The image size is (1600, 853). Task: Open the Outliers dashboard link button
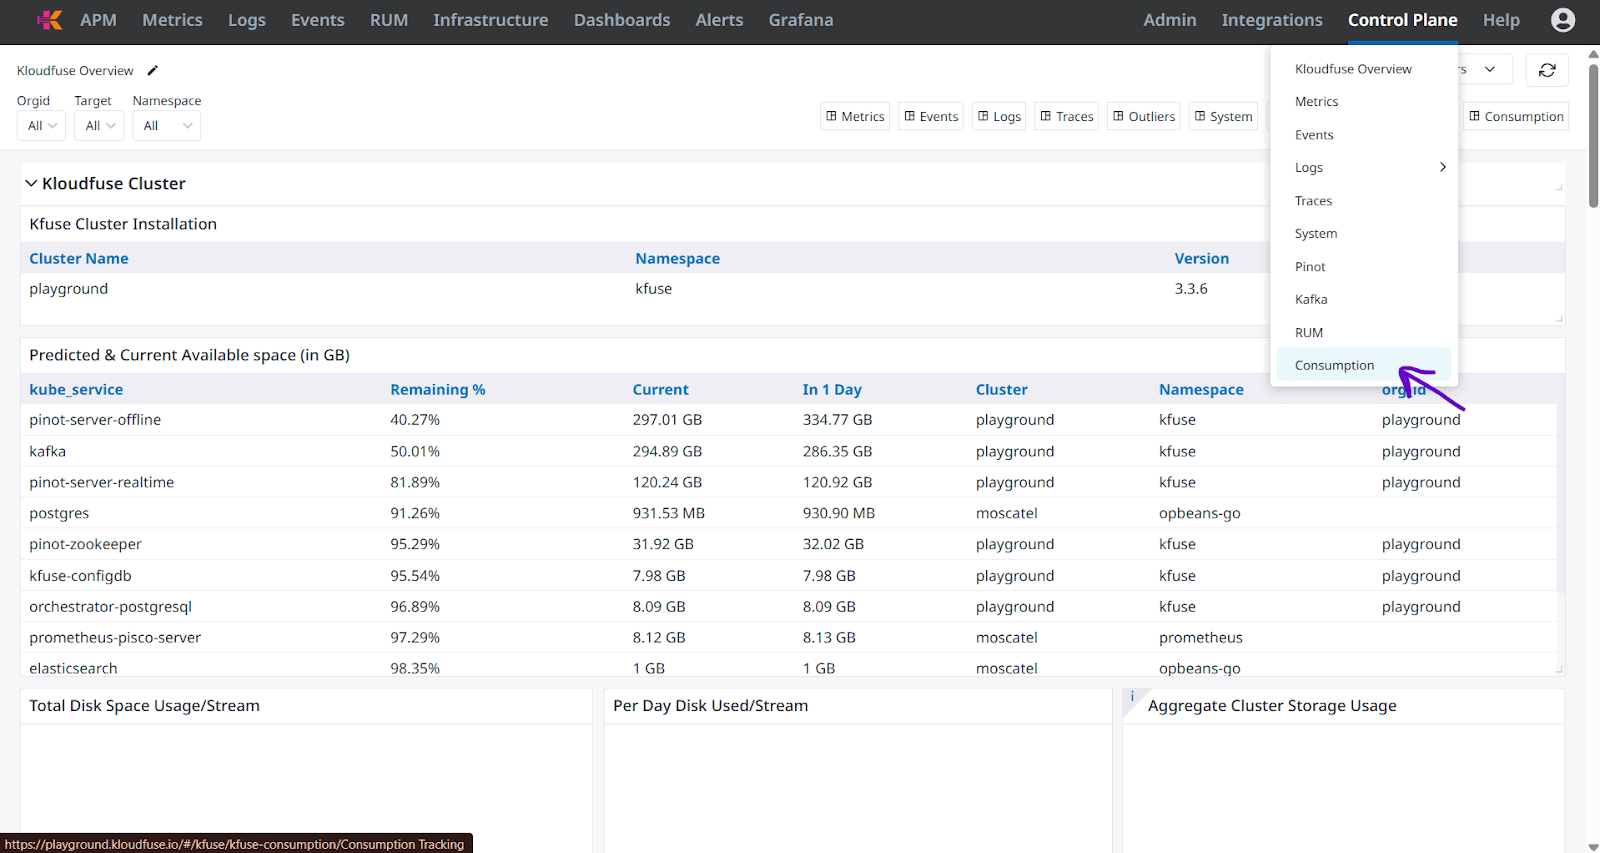[1144, 117]
